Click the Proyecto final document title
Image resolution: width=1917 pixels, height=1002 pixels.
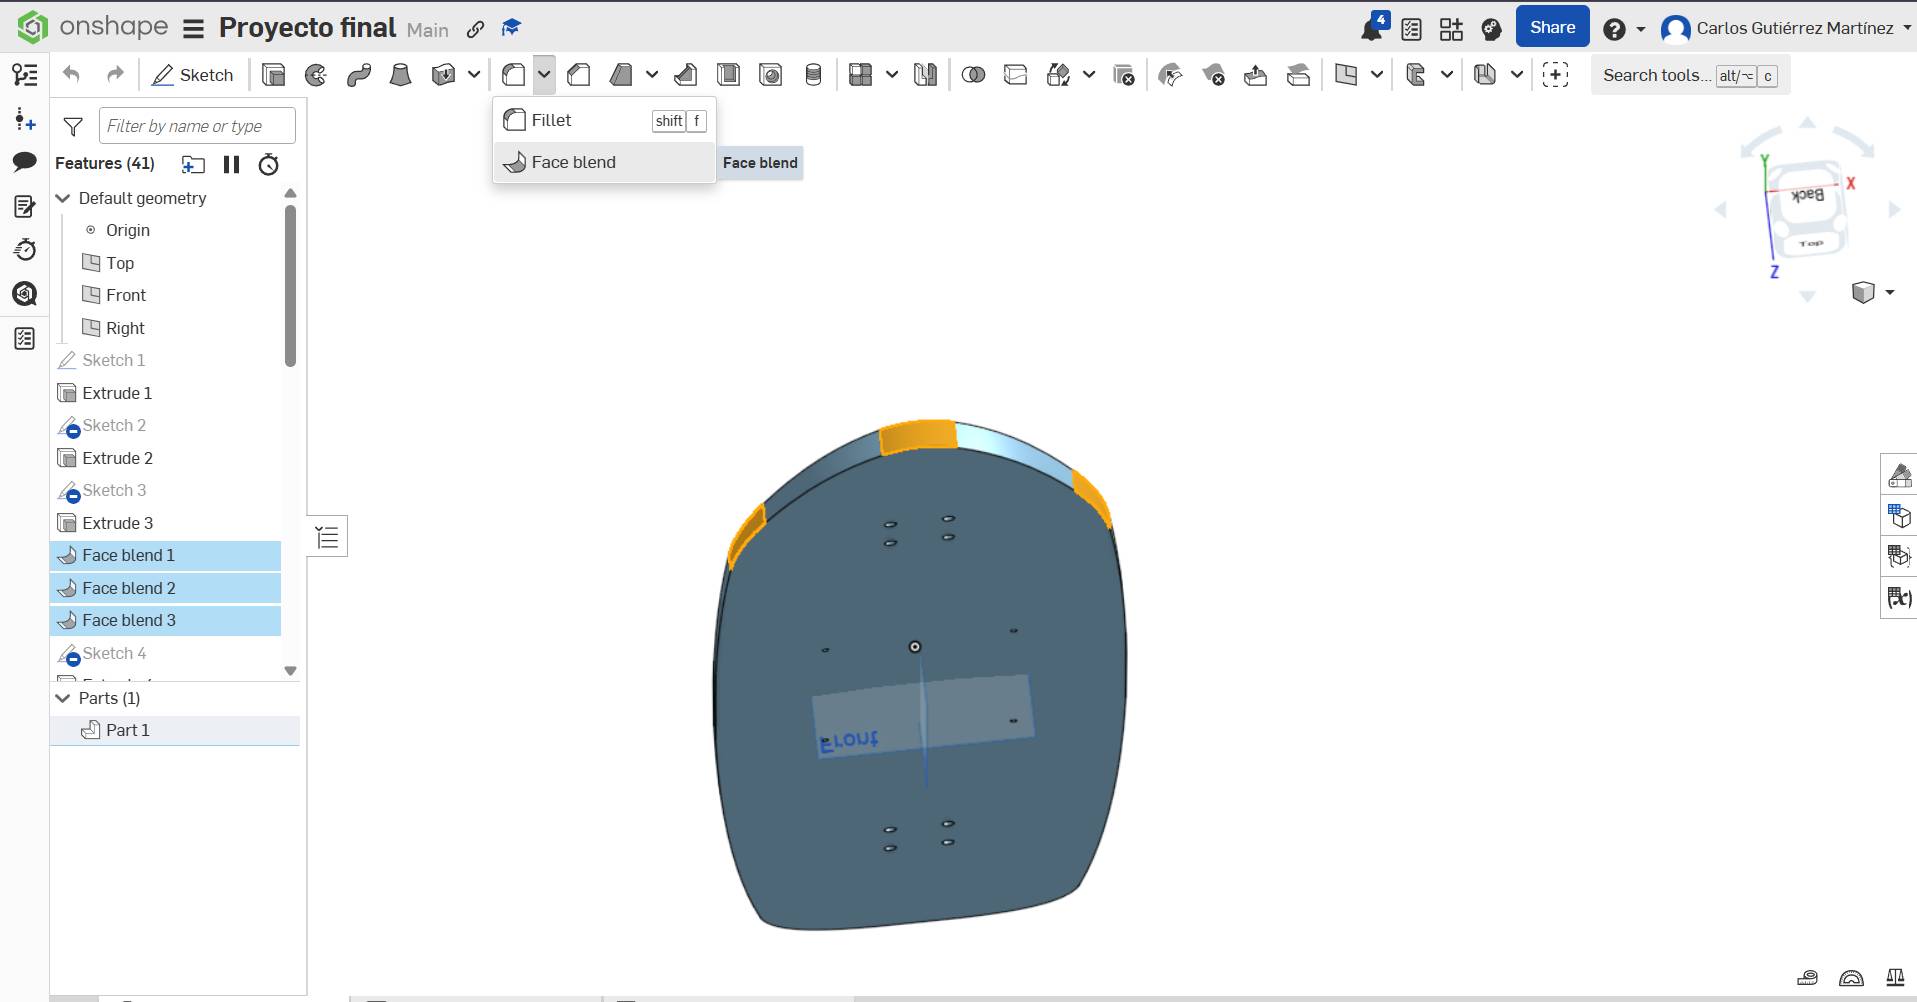click(x=307, y=28)
